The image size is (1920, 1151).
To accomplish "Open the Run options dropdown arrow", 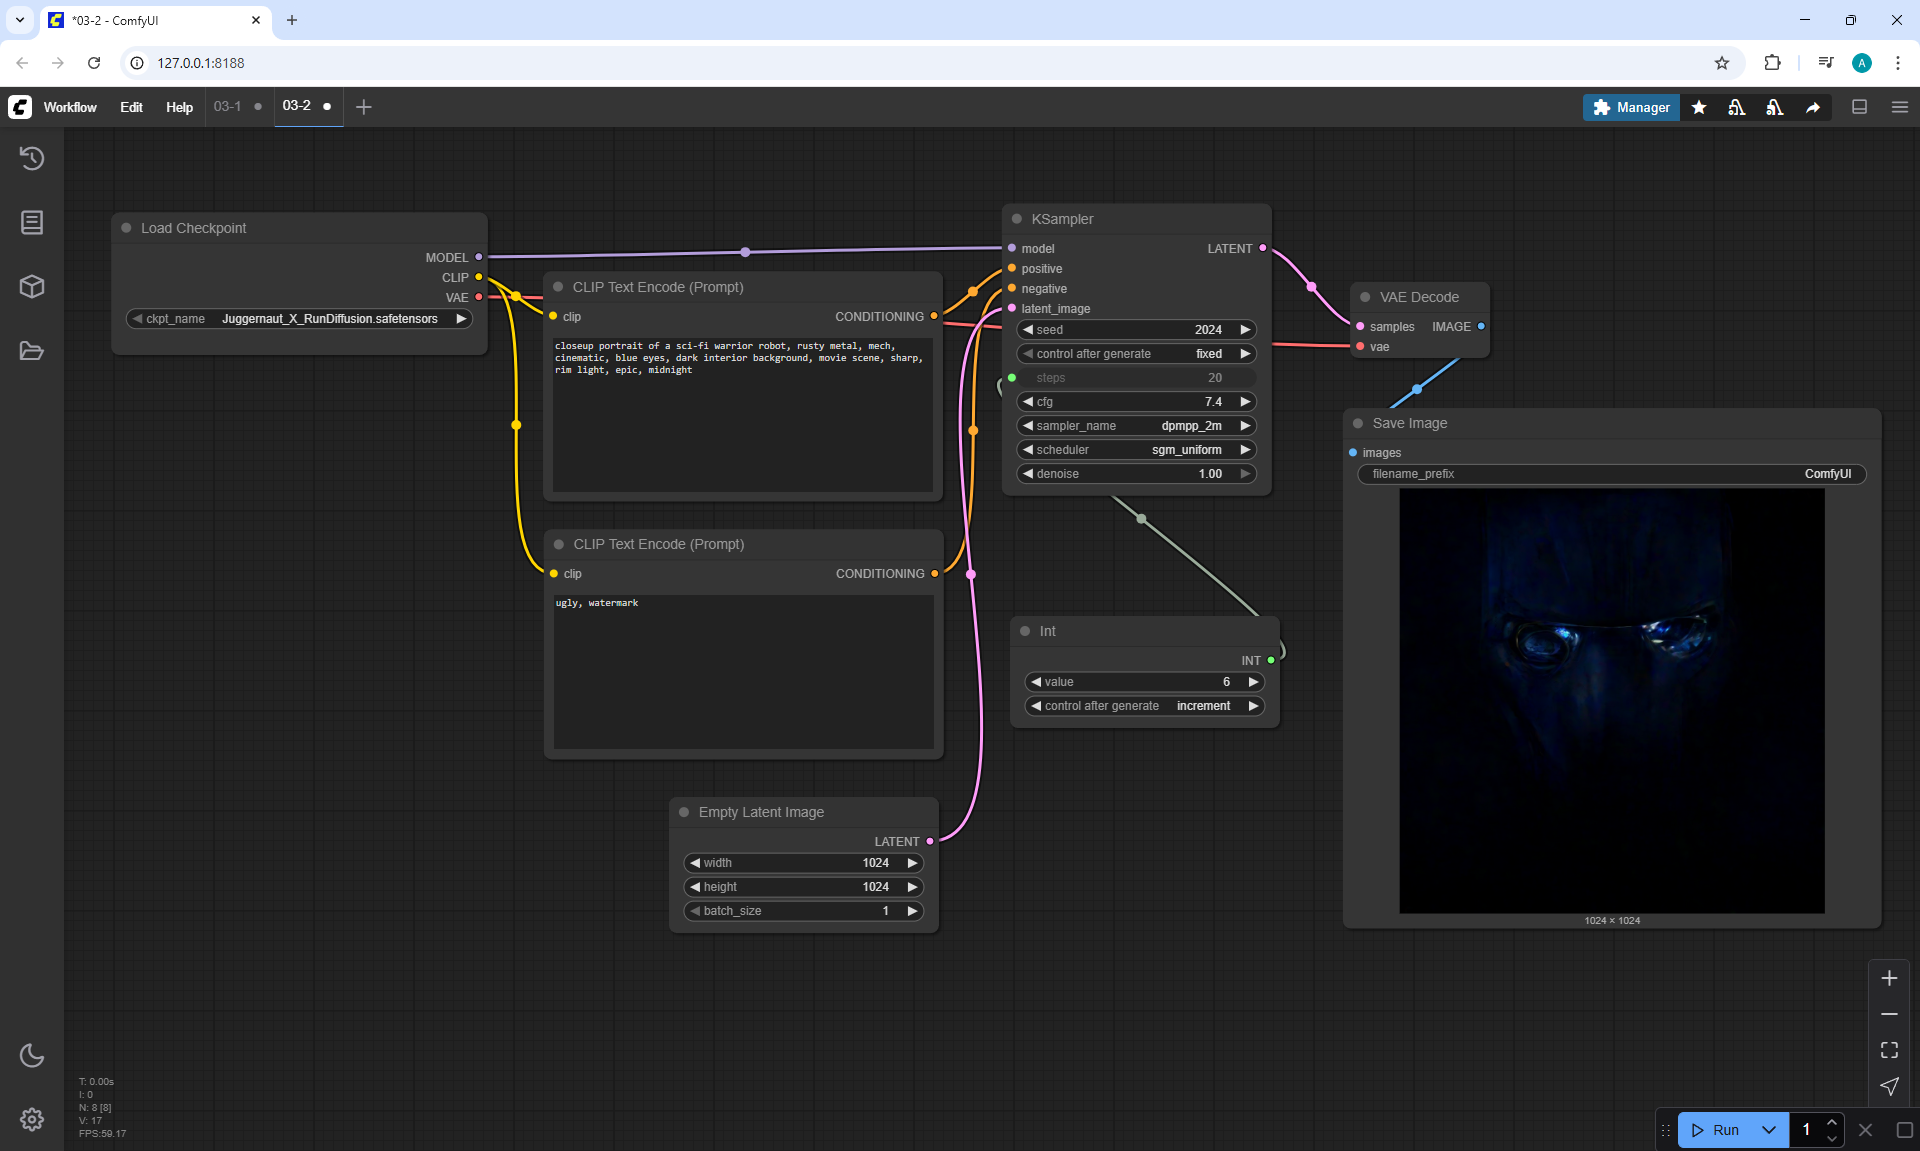I will coord(1769,1130).
